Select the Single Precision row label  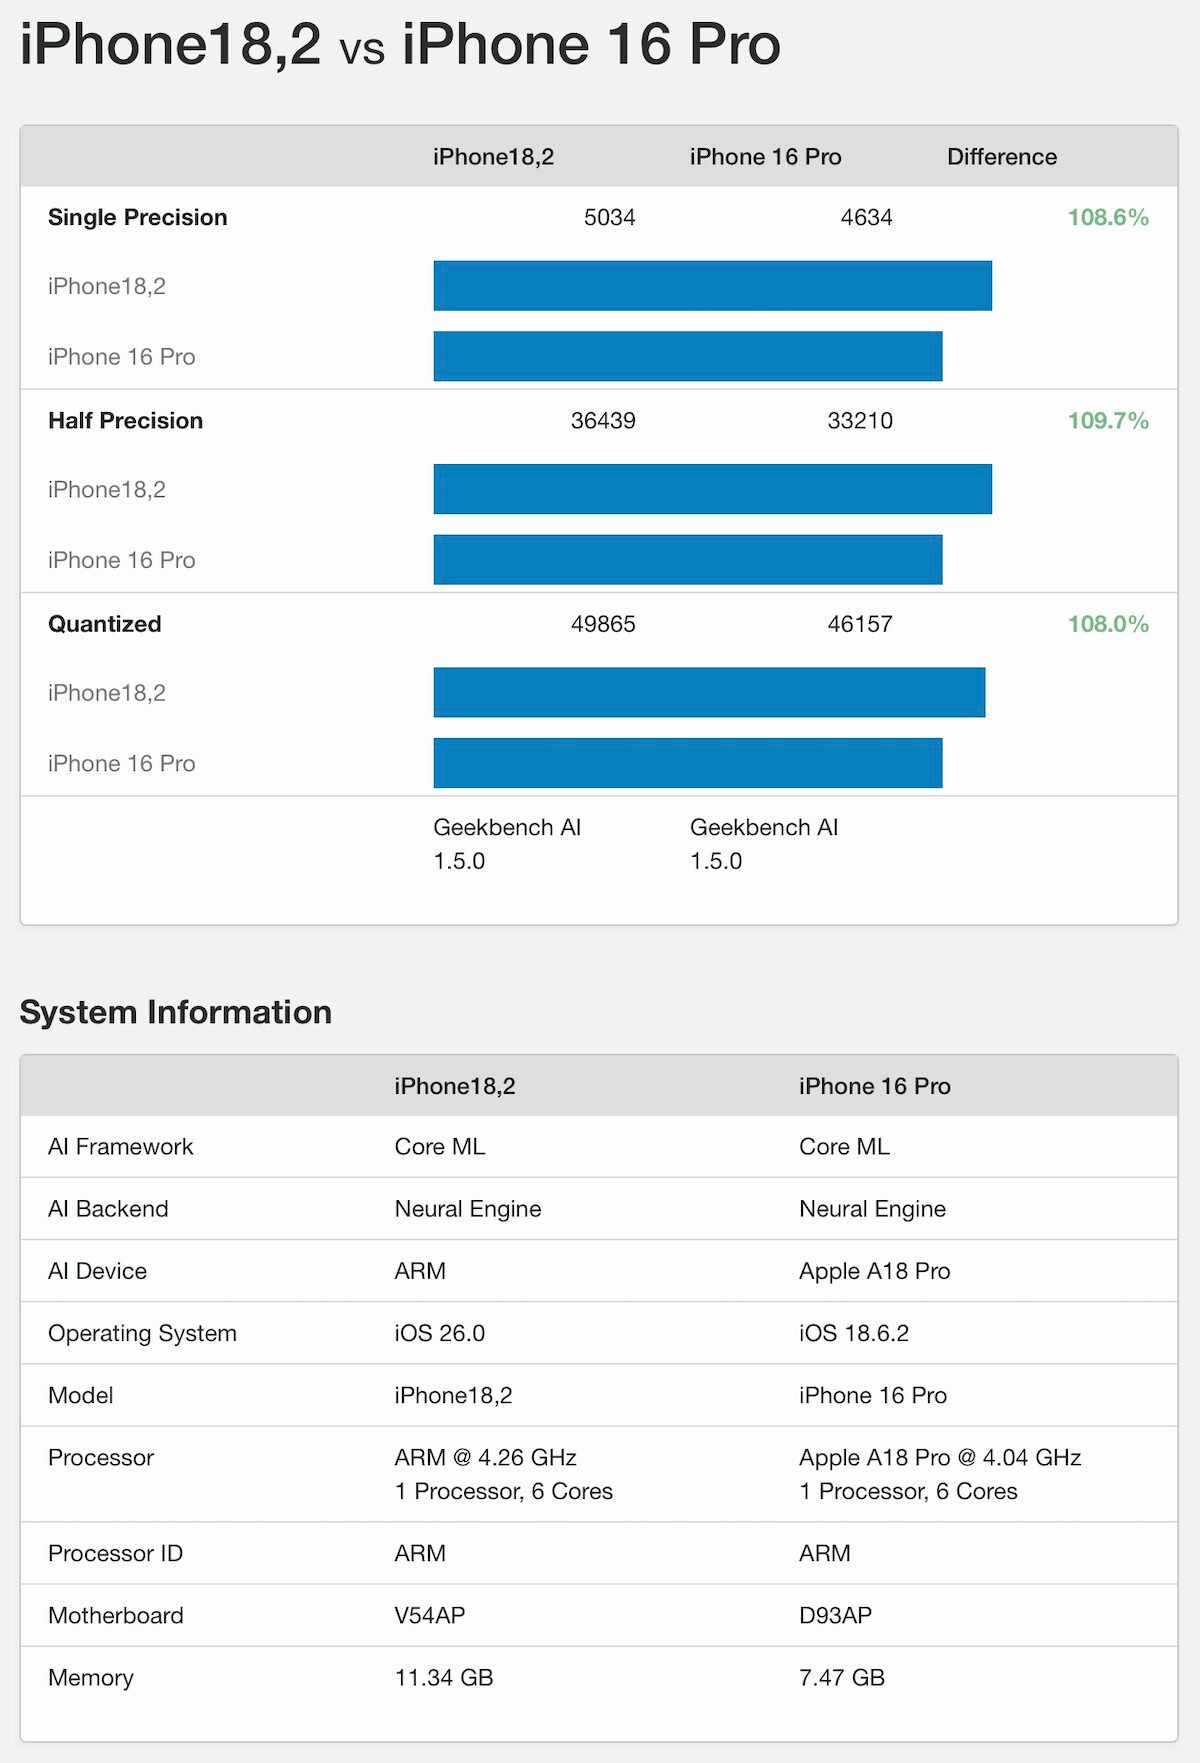tap(138, 217)
